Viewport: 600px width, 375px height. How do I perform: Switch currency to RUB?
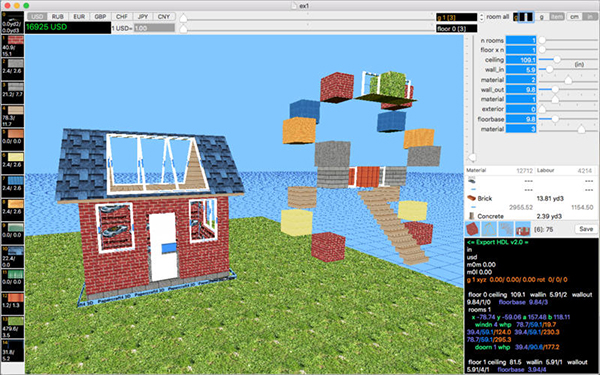(58, 16)
